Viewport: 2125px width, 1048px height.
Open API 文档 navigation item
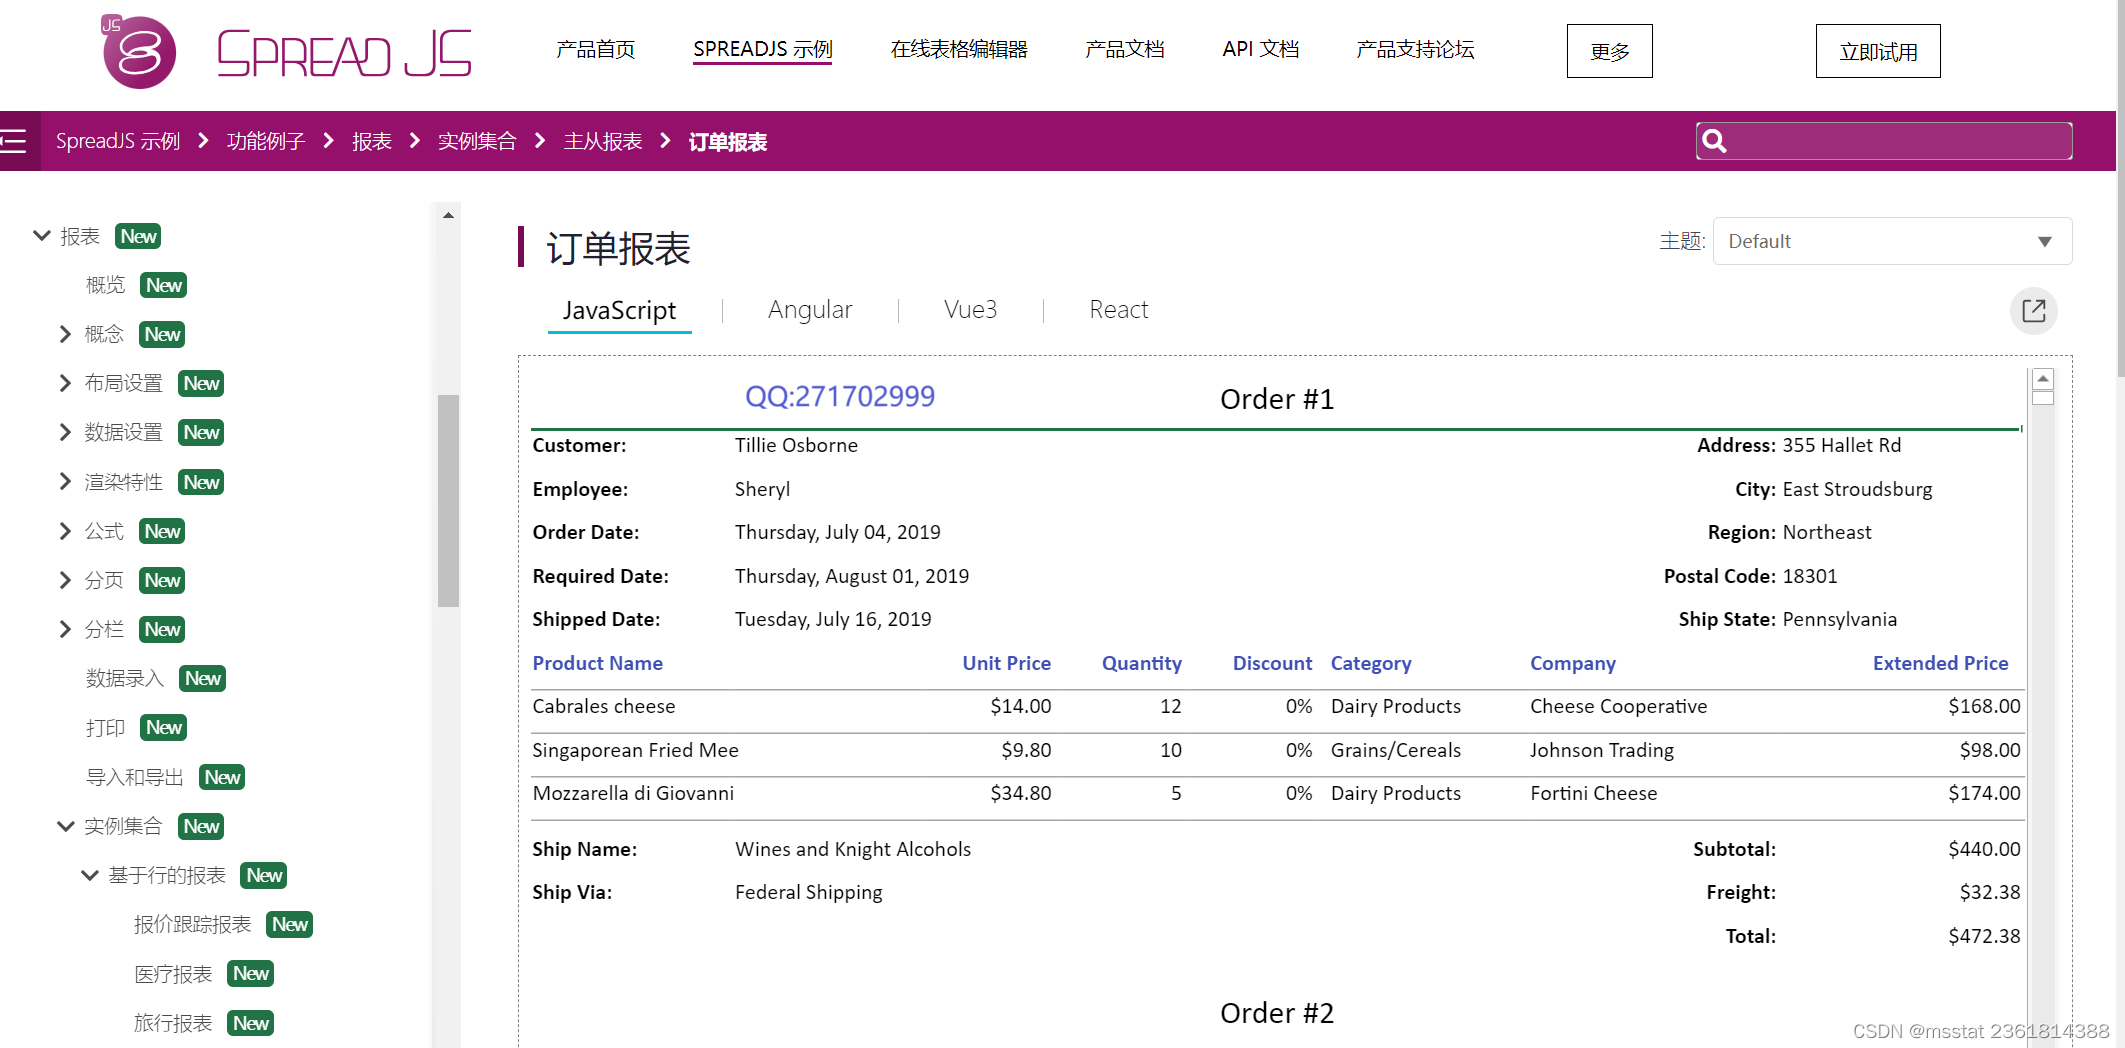coord(1260,49)
